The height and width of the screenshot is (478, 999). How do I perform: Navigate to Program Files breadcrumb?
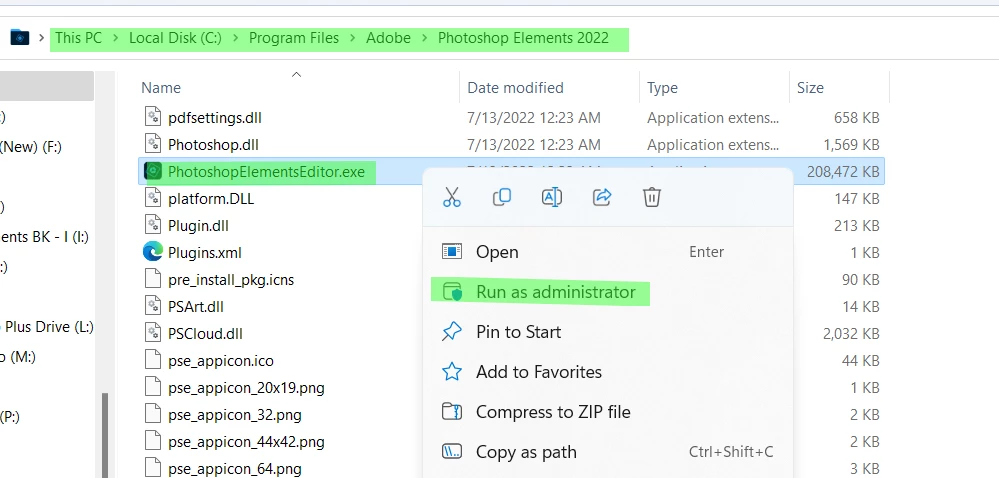coord(294,38)
